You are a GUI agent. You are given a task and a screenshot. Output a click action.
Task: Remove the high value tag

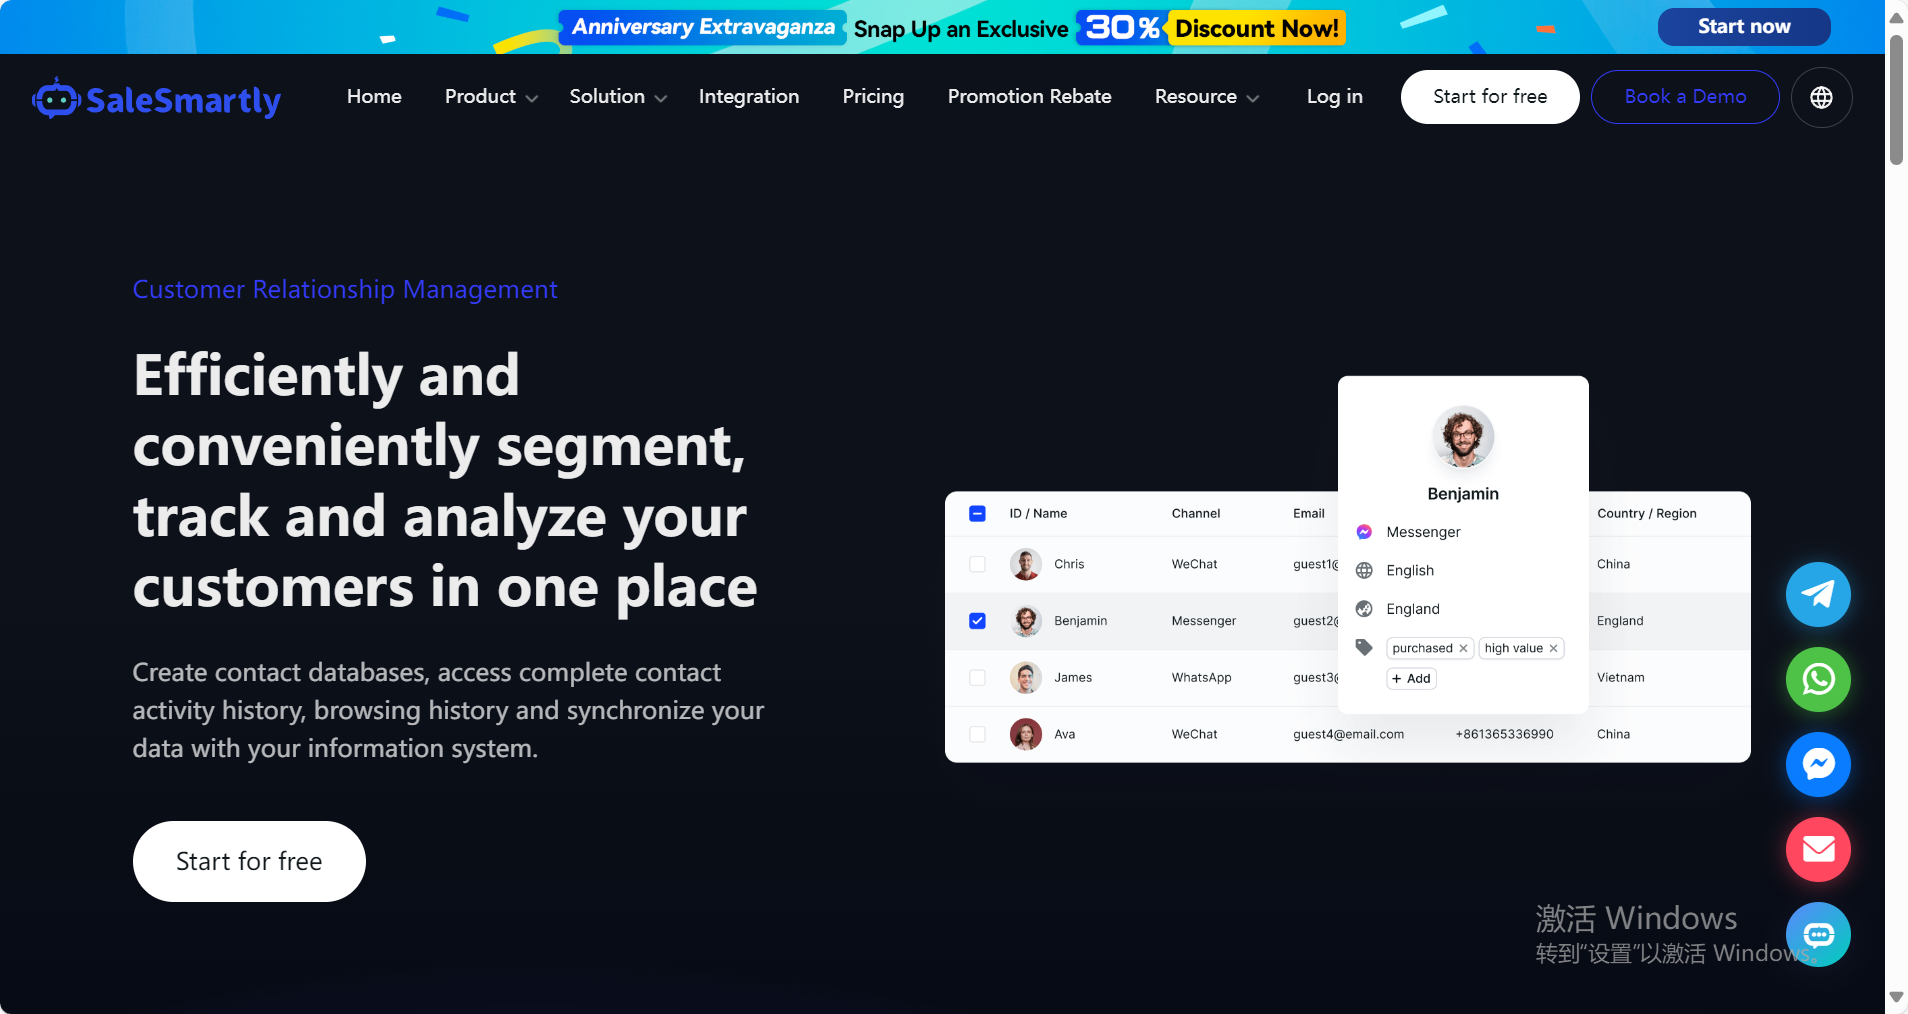point(1553,648)
